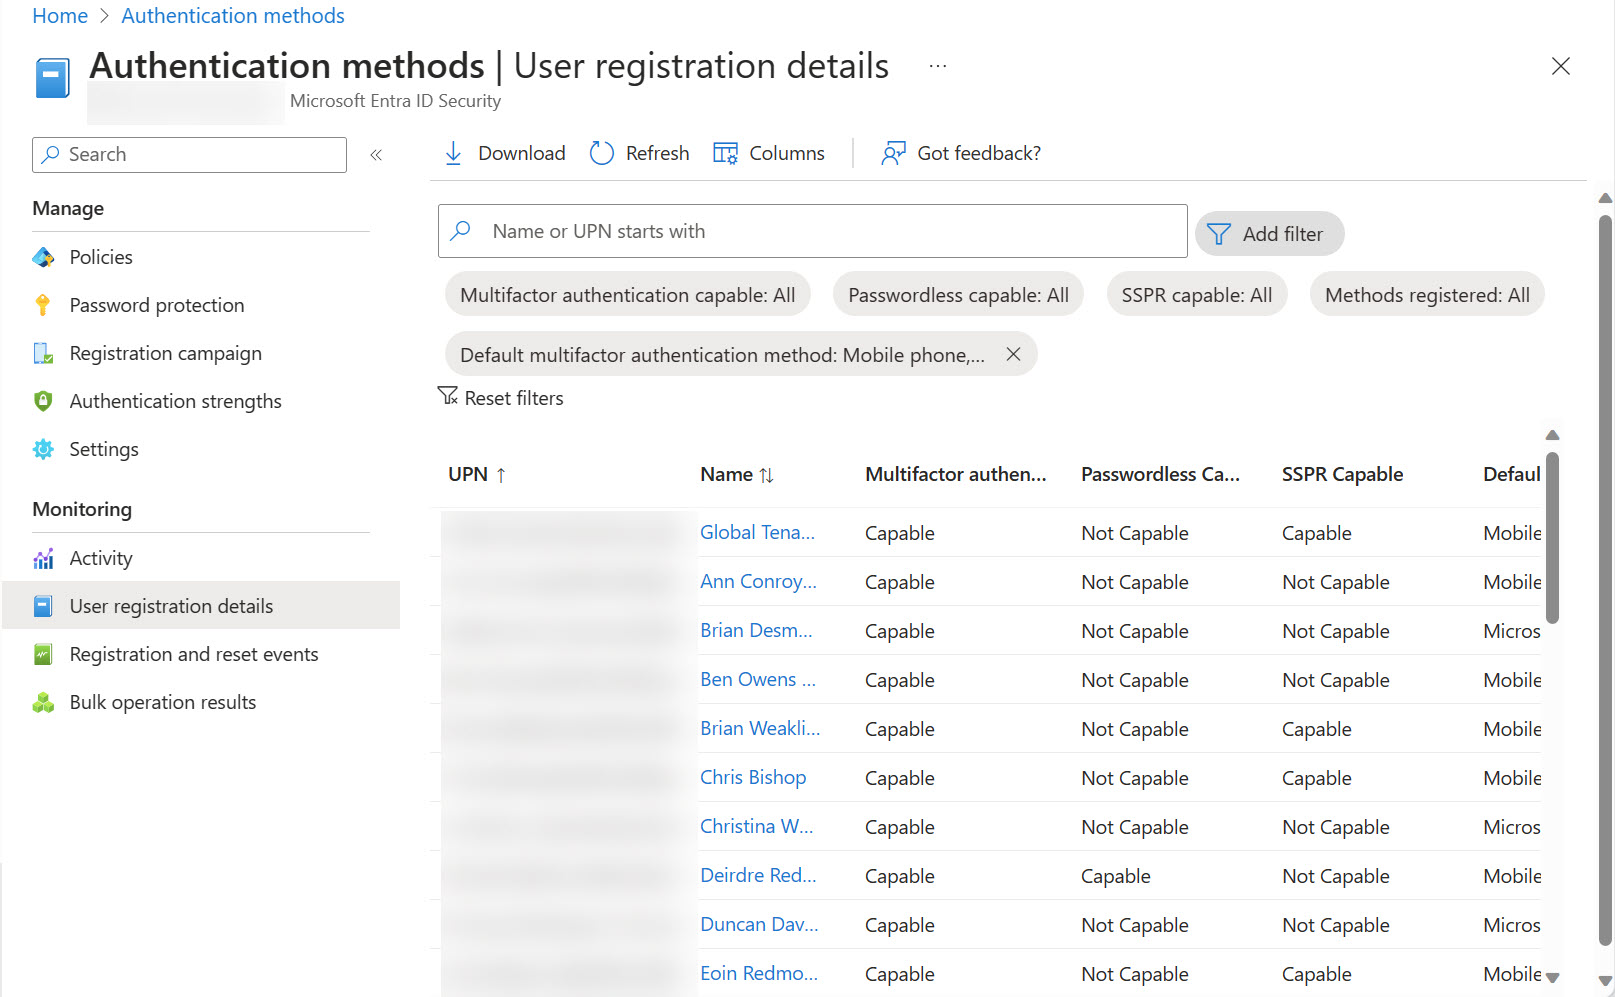Viewport: 1615px width, 997px height.
Task: Open the ellipsis menu next to the title
Action: coord(938,65)
